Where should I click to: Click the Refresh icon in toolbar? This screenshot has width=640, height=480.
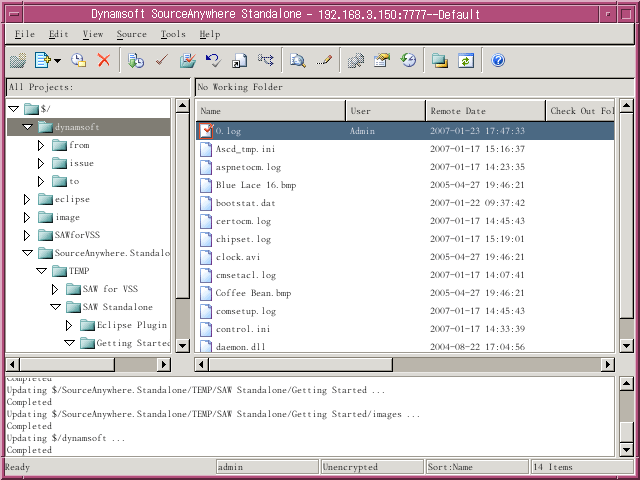pyautogui.click(x=465, y=61)
